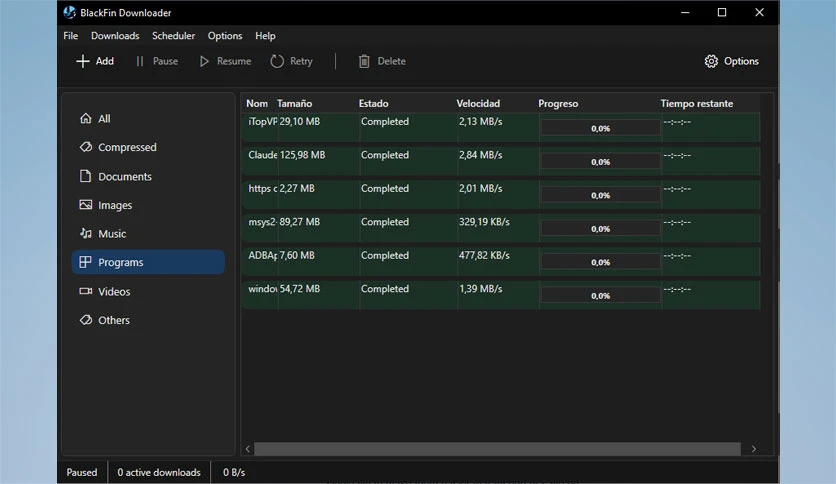
Task: Click the 29,10 MB size cell
Action: (x=300, y=122)
